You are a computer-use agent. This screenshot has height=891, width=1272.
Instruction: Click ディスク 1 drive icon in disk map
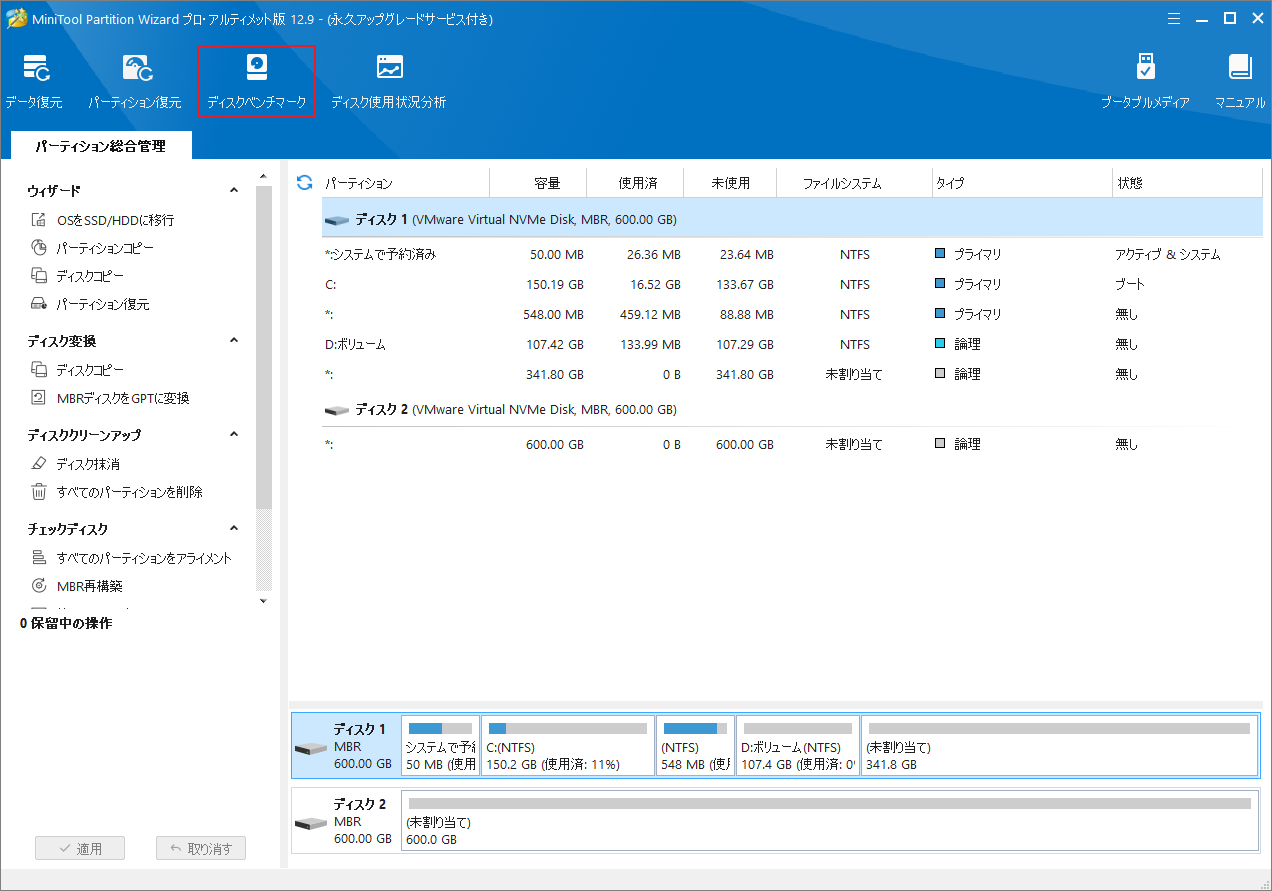[311, 749]
